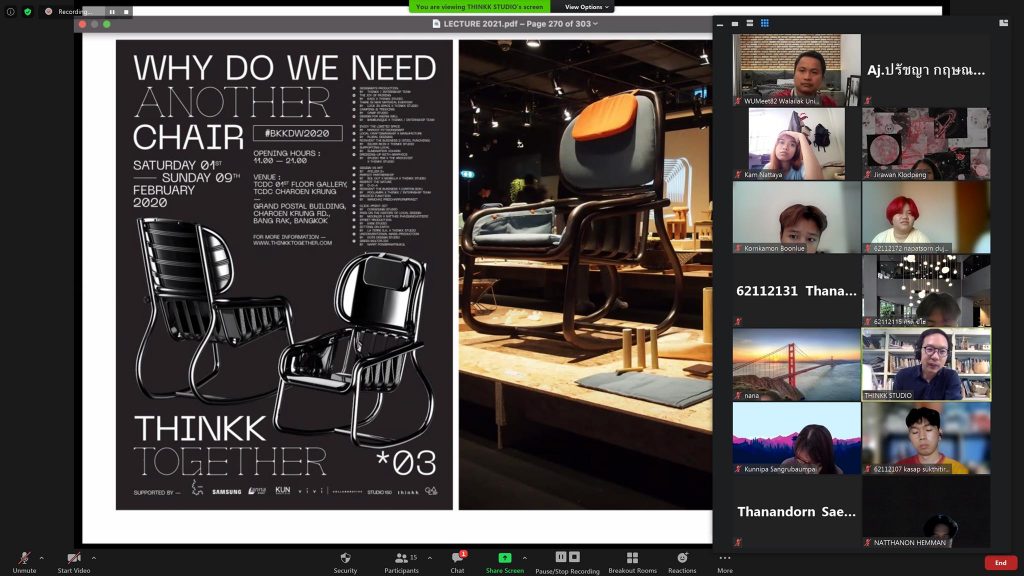Click the red End meeting button
Screen dimensions: 1024x576
tap(1000, 562)
